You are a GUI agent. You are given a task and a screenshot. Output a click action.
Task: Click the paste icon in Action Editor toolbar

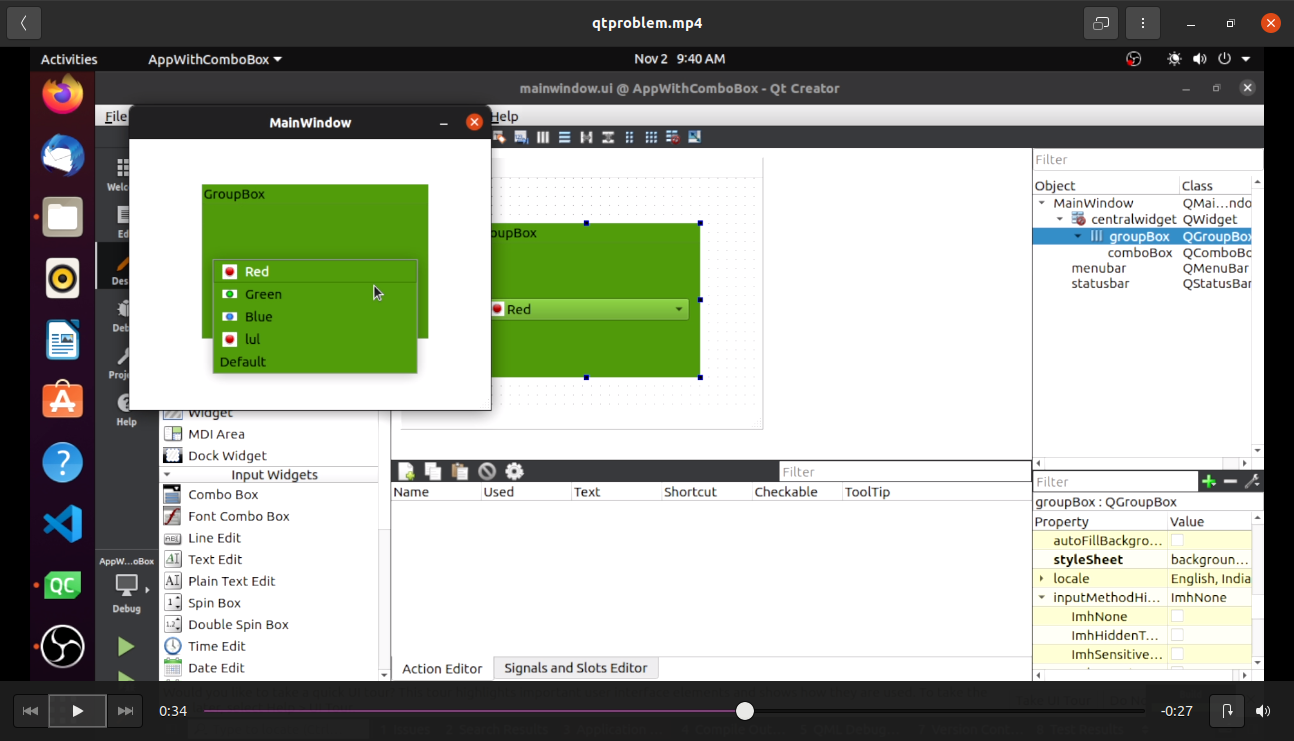[460, 471]
